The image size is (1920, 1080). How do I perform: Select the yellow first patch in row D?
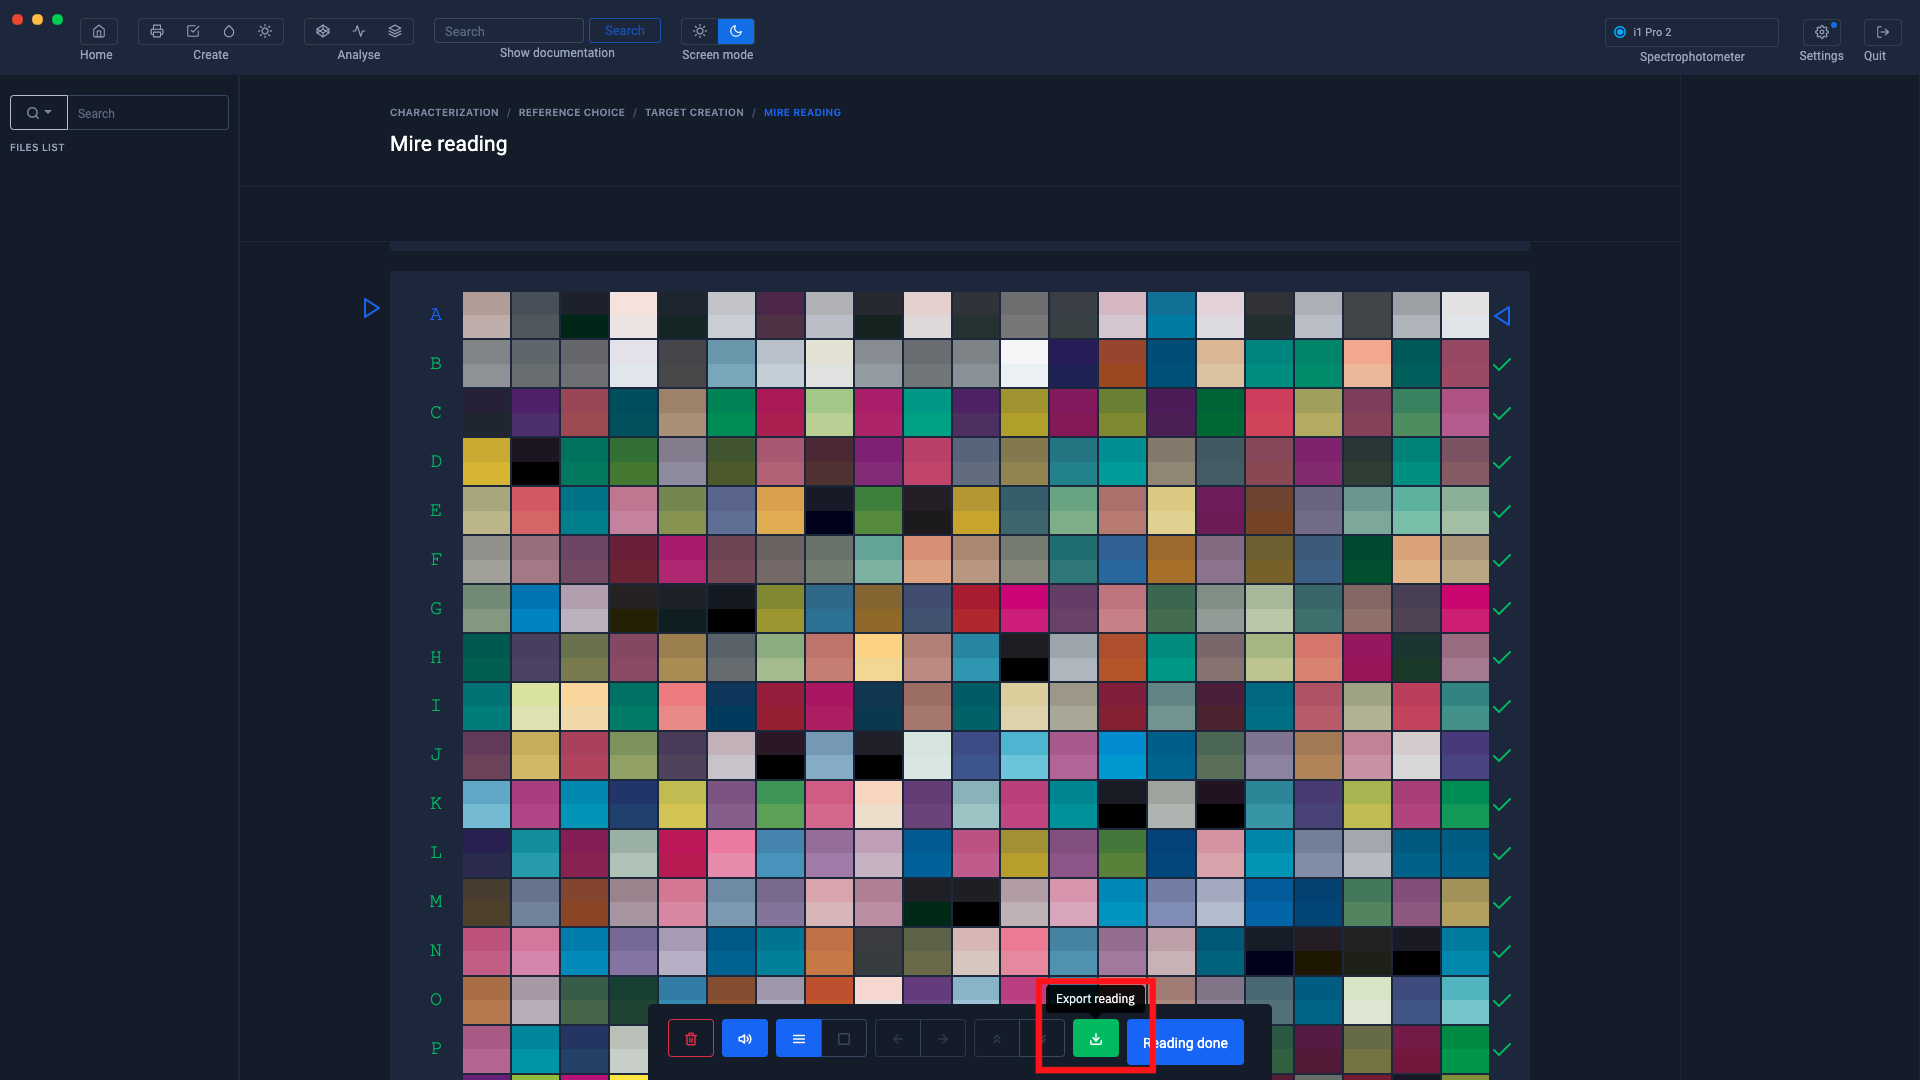pos(486,462)
